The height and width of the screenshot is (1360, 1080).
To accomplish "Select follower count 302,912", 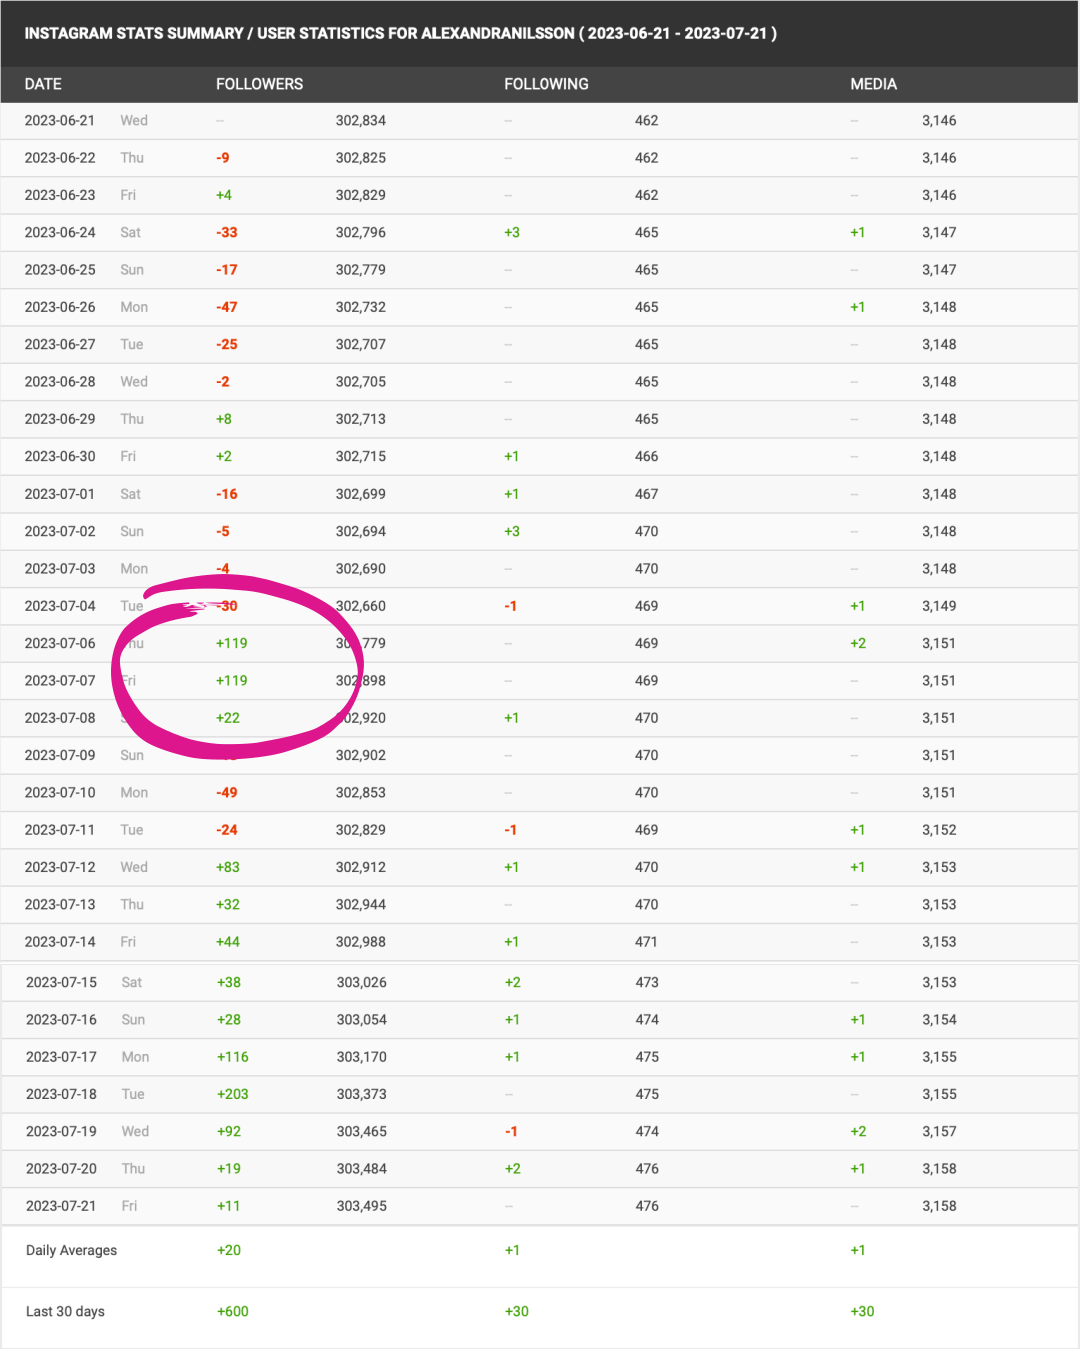I will [361, 867].
